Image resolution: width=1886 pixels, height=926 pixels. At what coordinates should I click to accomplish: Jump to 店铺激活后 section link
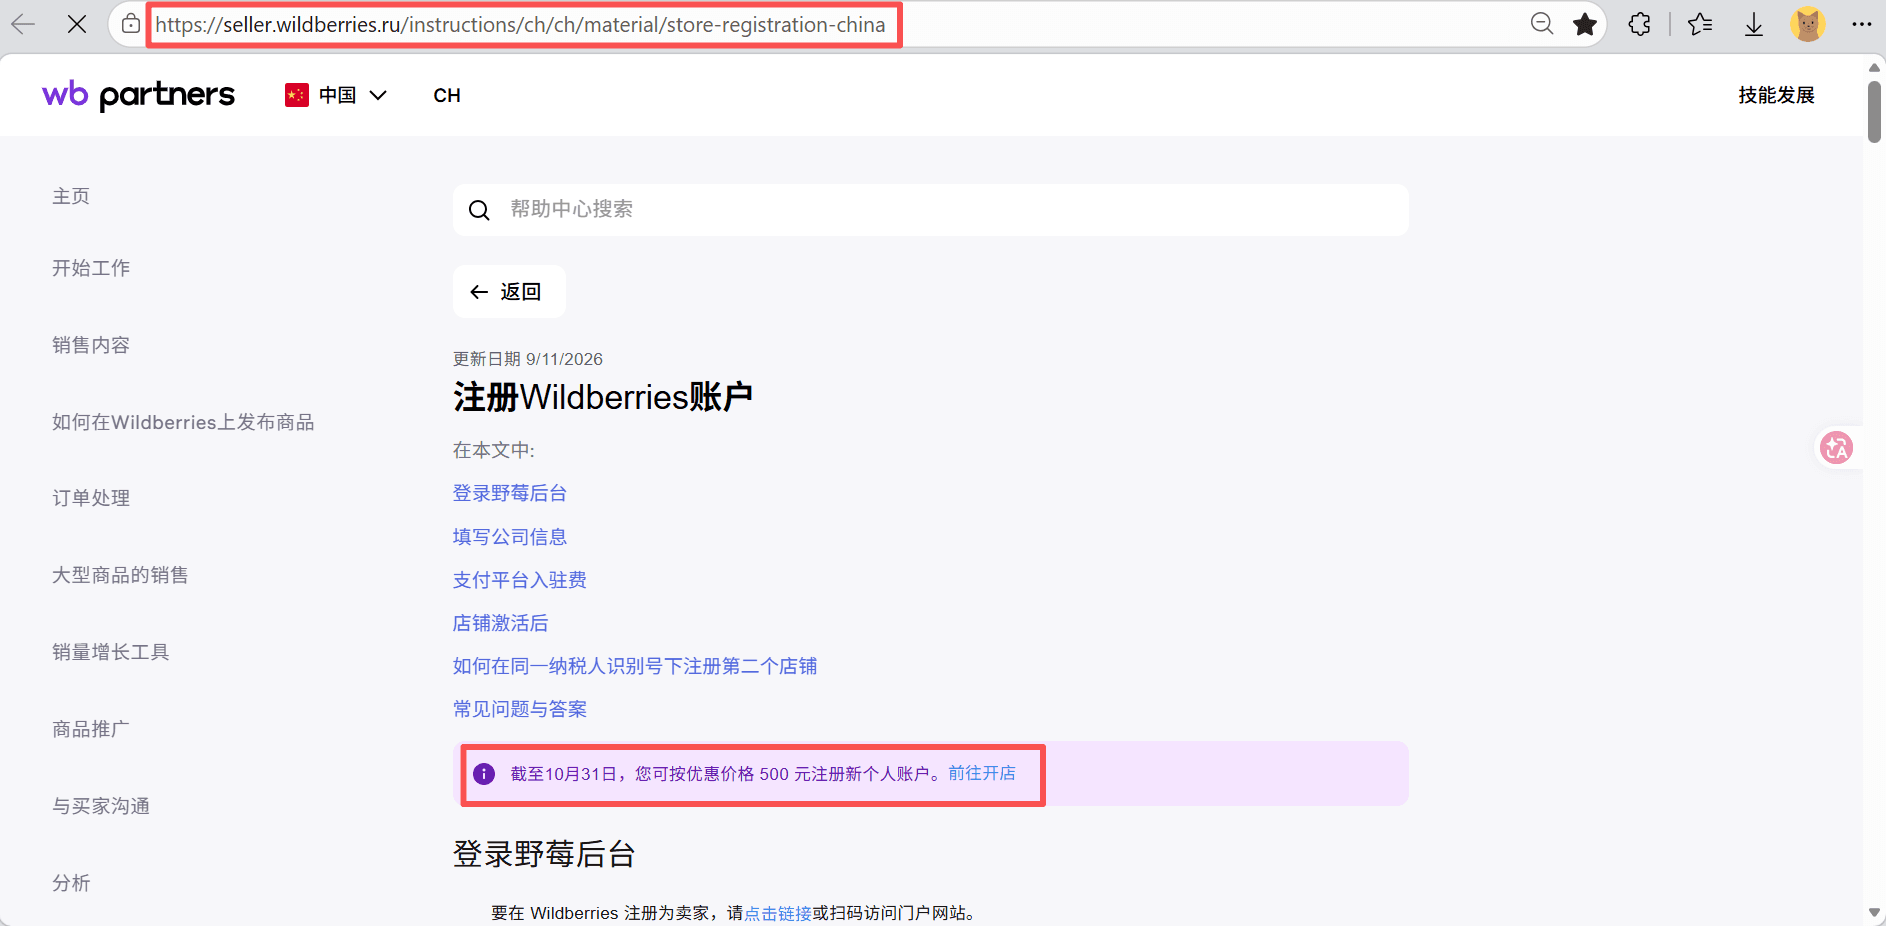500,623
